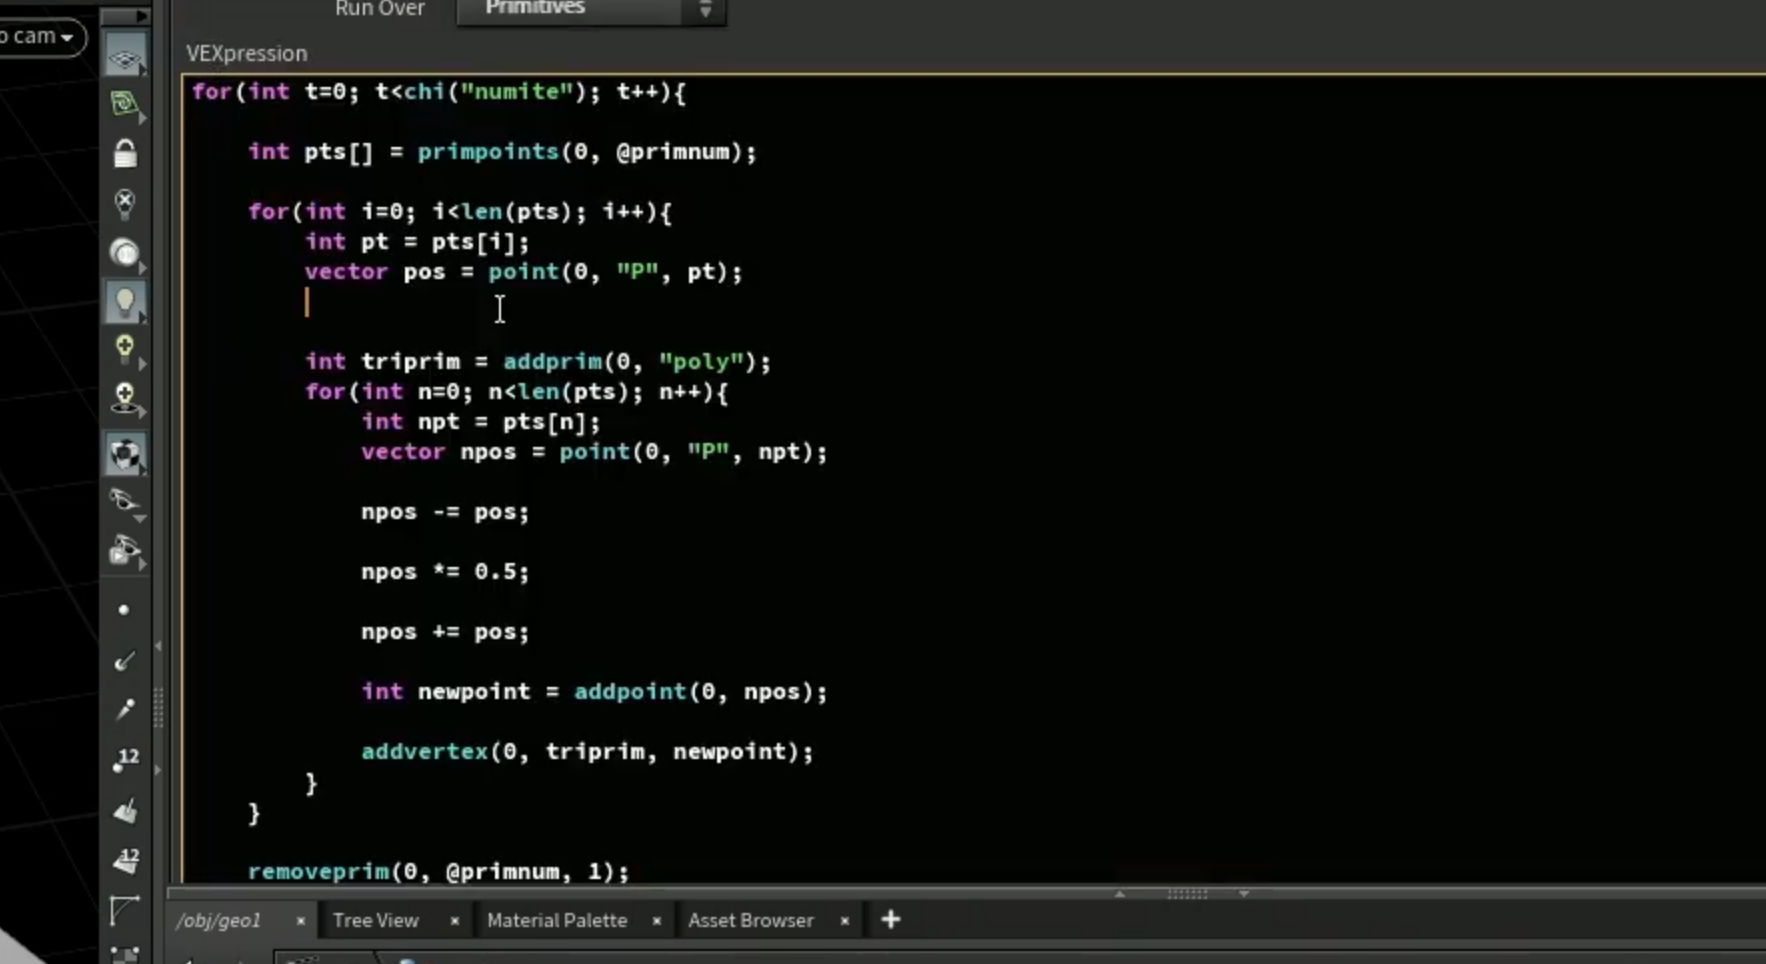This screenshot has width=1766, height=964.
Task: Click the smooth shaded sphere icon
Action: pyautogui.click(x=125, y=253)
